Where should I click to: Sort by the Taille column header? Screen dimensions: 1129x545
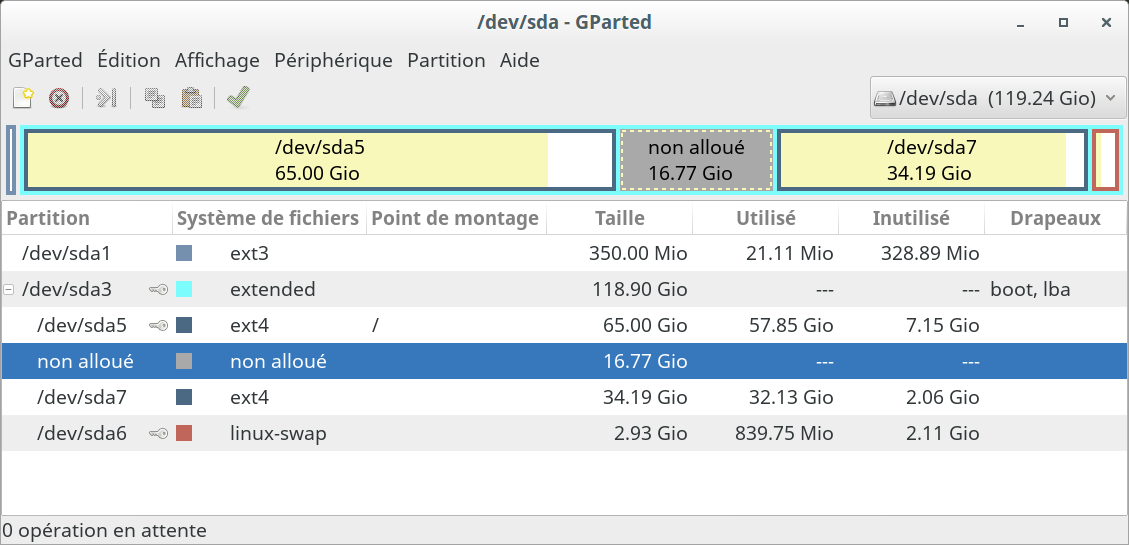pos(619,218)
